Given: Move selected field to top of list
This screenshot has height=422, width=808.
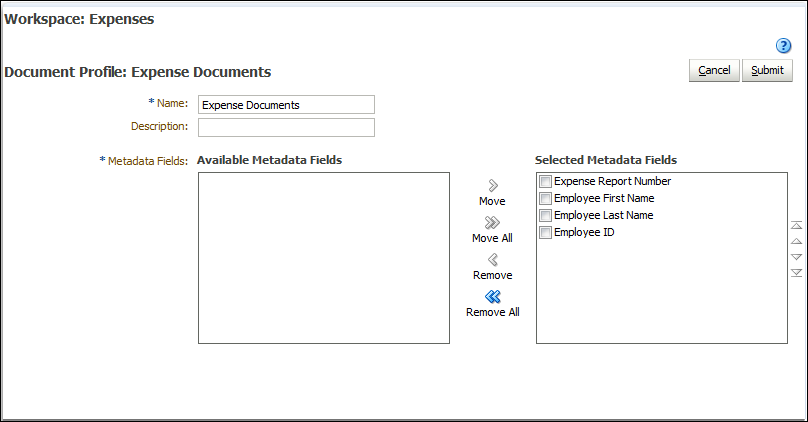Looking at the screenshot, I should click(x=796, y=225).
